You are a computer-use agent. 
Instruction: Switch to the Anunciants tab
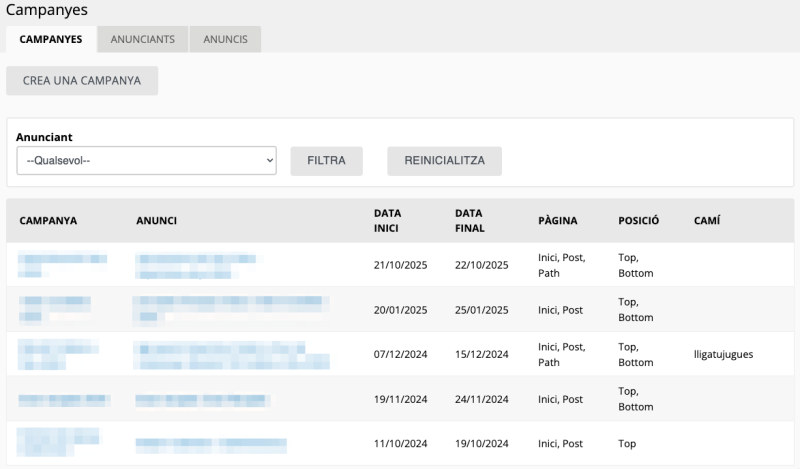[x=143, y=39]
